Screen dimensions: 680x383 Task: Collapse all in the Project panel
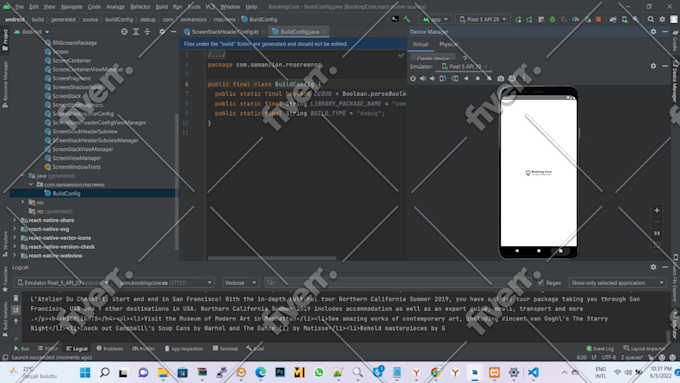147,32
